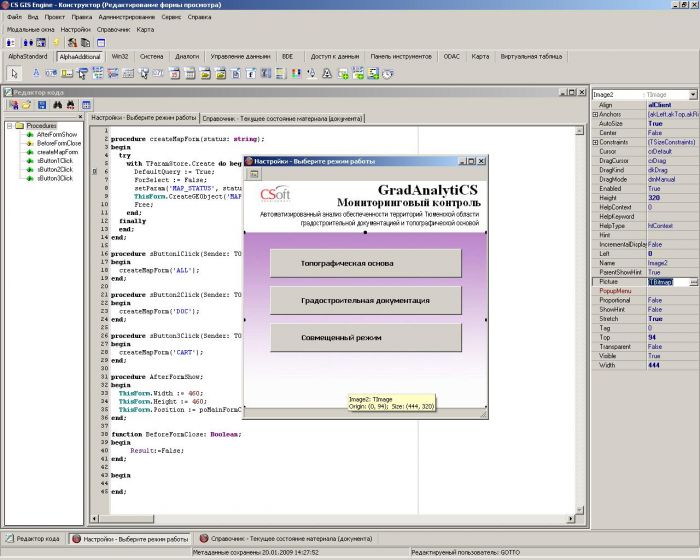The height and width of the screenshot is (560, 700).
Task: Click the black binoculars find icon
Action: 58,105
